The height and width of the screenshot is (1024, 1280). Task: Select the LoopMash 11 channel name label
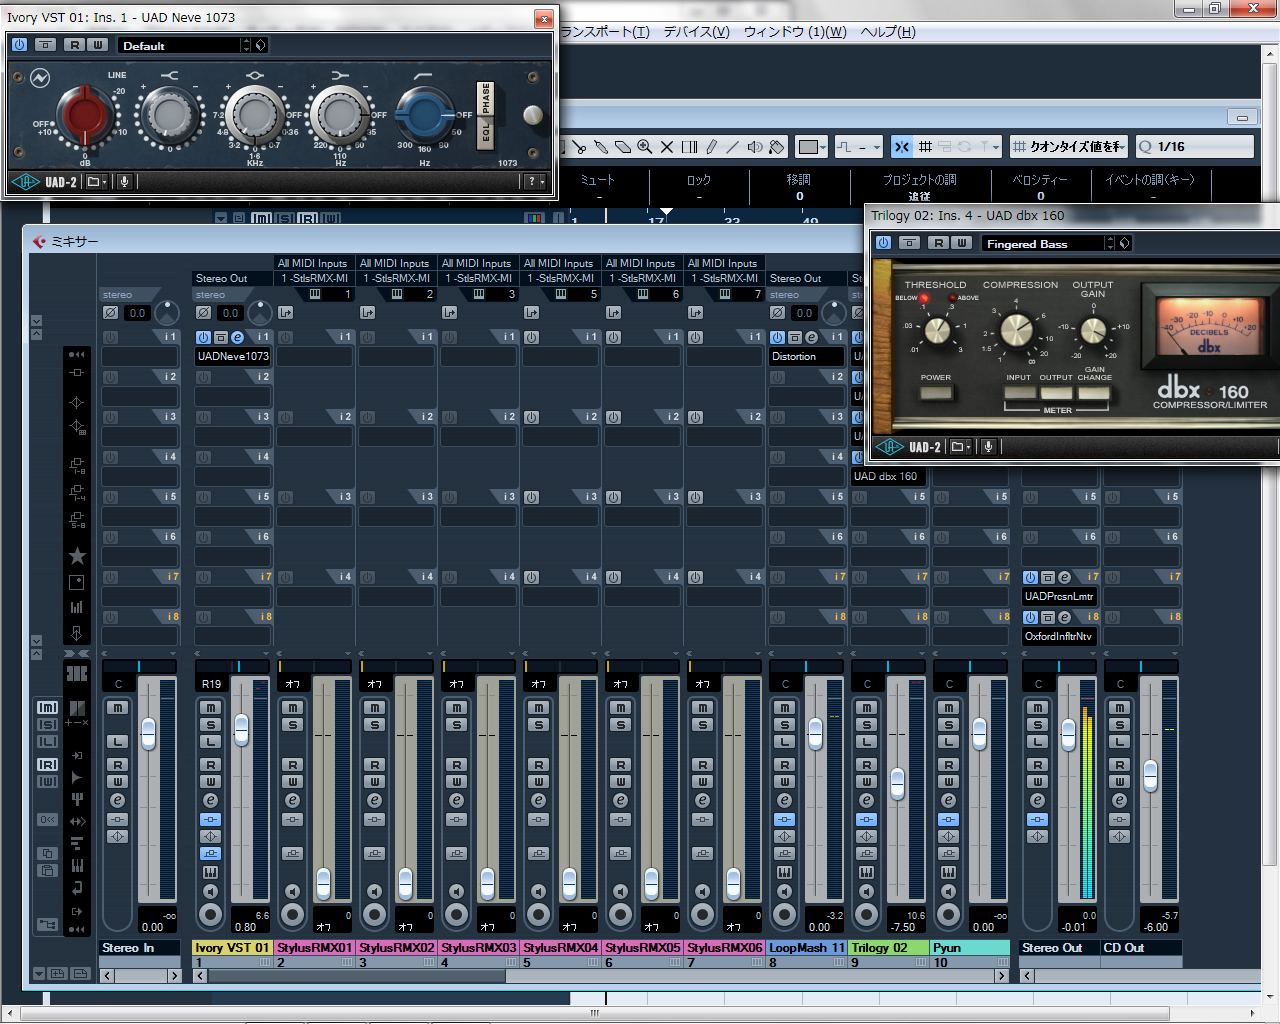tap(807, 948)
